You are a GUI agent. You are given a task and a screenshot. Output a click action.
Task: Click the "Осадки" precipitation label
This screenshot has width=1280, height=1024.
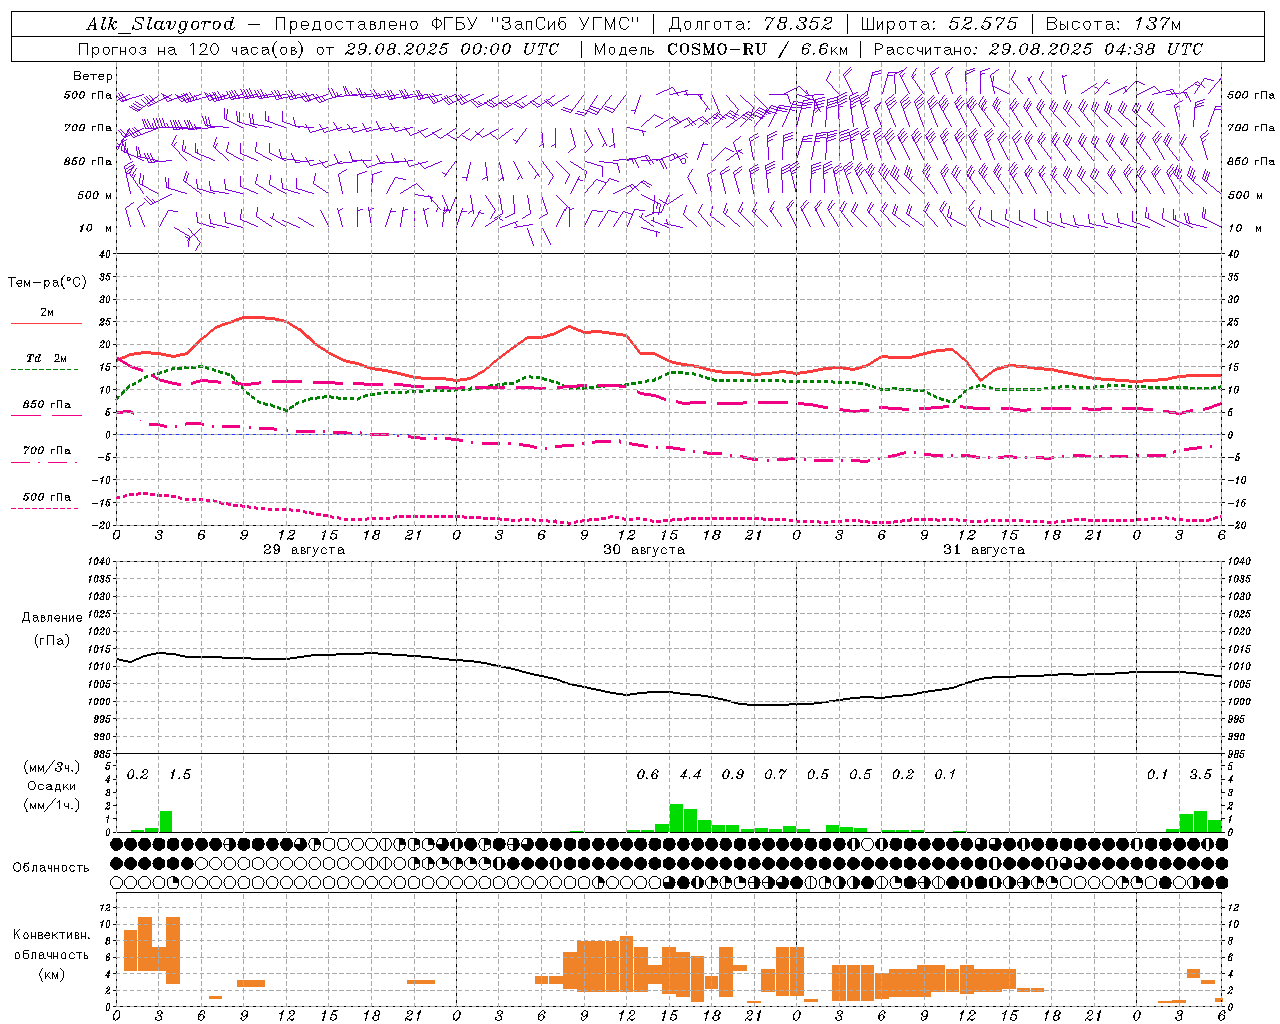[x=51, y=786]
